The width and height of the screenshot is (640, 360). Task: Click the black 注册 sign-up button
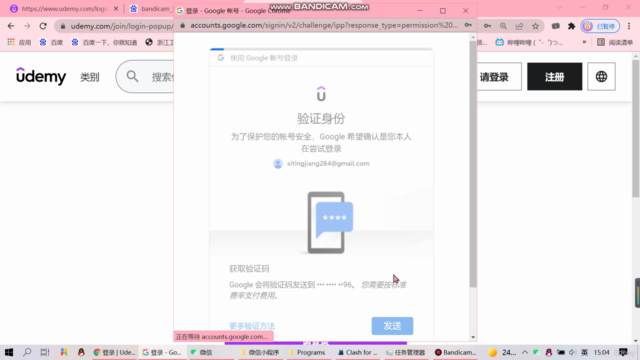click(554, 76)
